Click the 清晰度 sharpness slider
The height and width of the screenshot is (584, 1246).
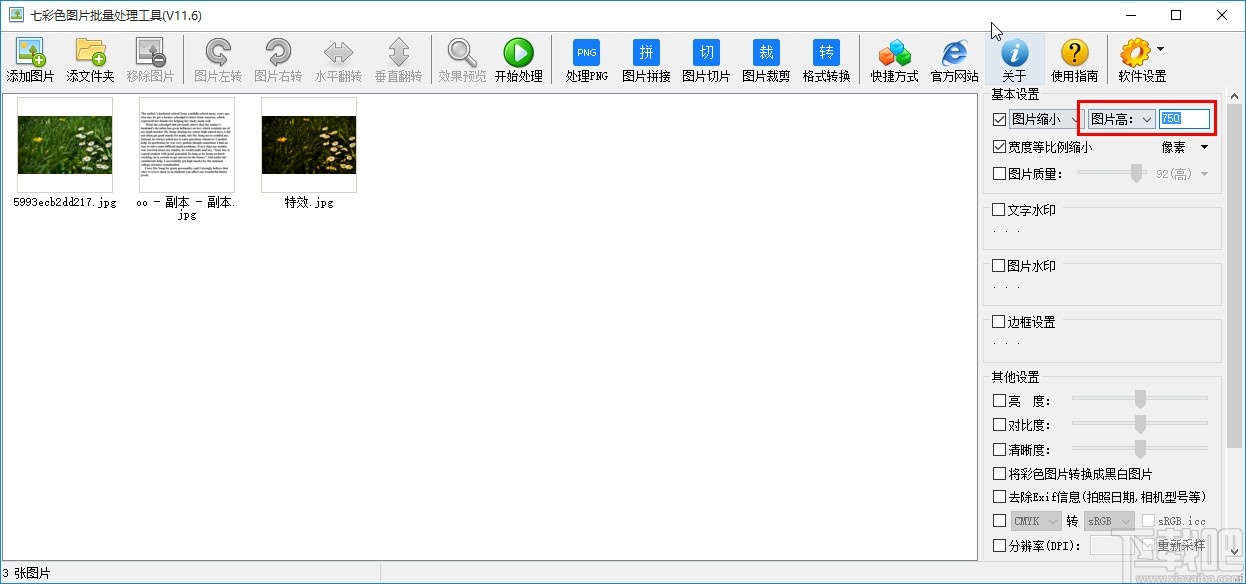(1140, 449)
